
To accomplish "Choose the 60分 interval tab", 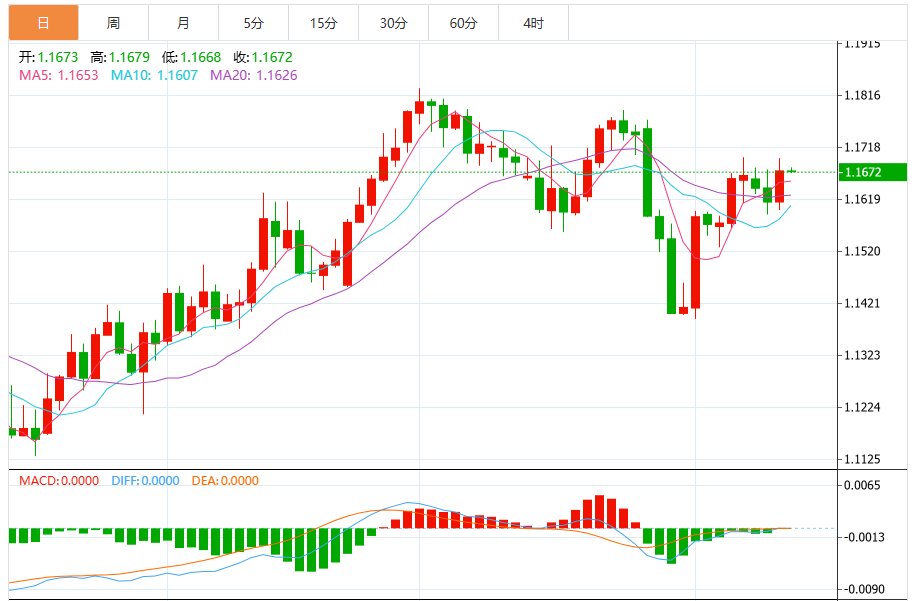I will 463,22.
